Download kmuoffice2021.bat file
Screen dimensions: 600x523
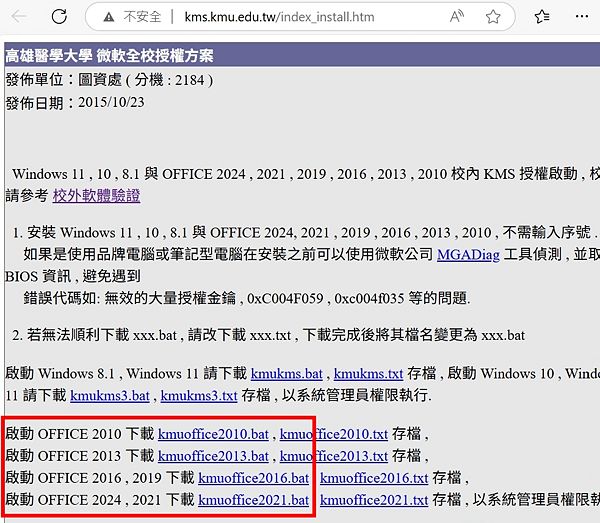click(253, 500)
